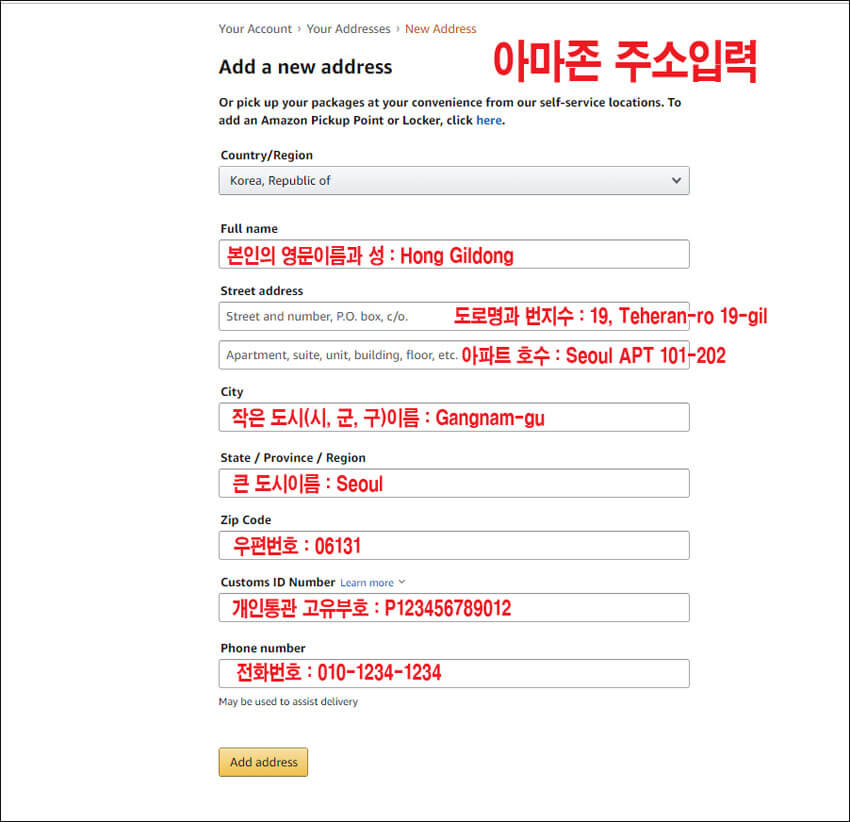Click the 'Phone number' label
850x822 pixels.
263,648
